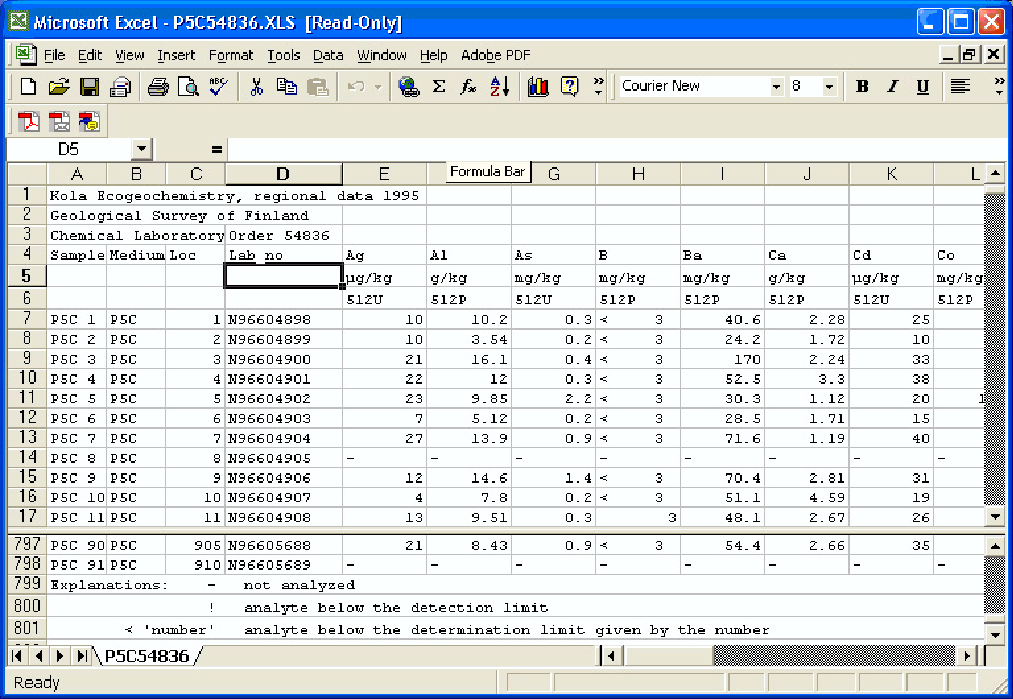Toggle Underline formatting
The height and width of the screenshot is (699, 1013).
click(x=922, y=87)
